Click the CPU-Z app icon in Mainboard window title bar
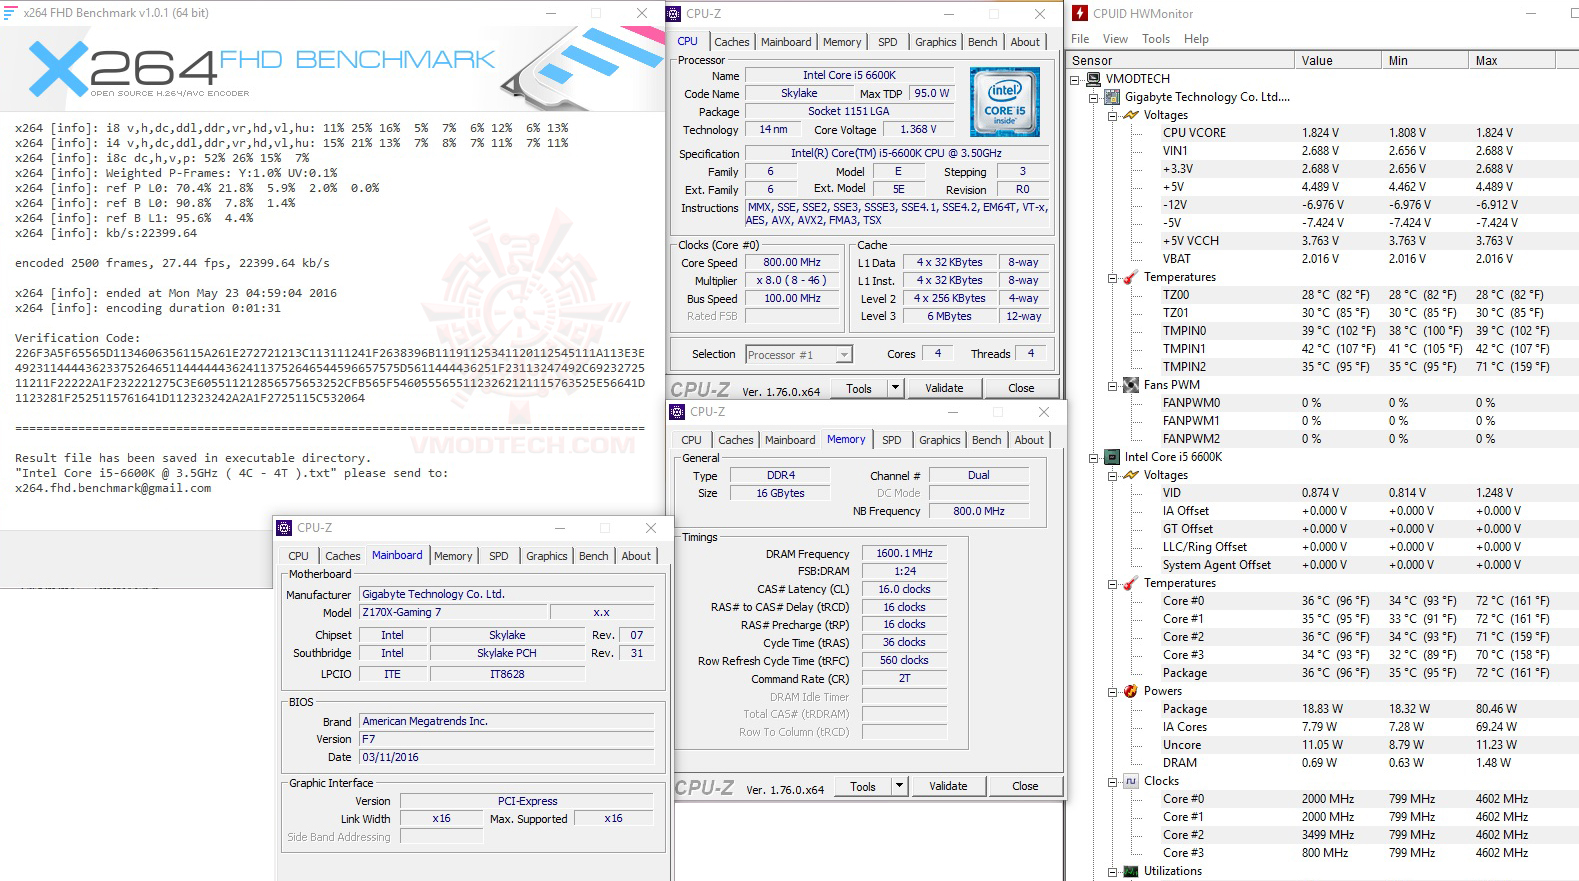The height and width of the screenshot is (881, 1579). (x=285, y=528)
